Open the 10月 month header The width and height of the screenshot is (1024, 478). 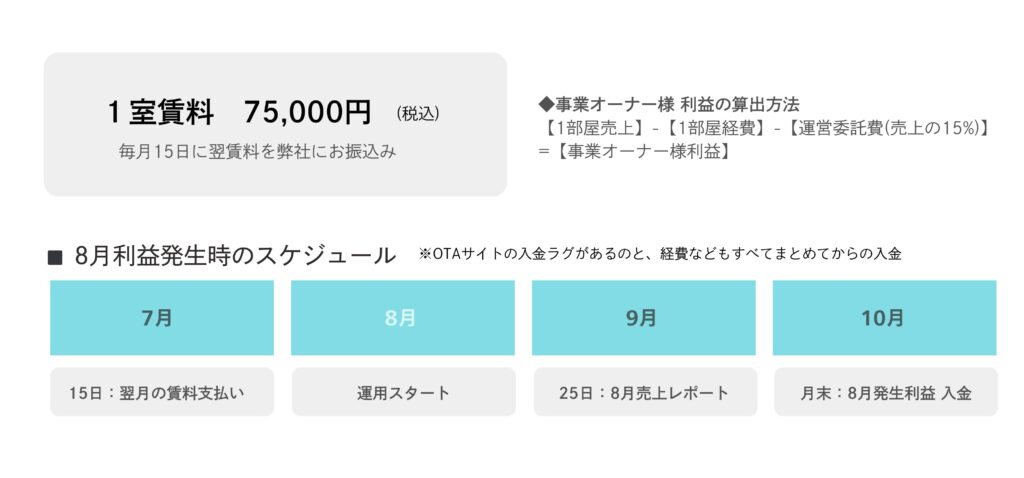[884, 318]
